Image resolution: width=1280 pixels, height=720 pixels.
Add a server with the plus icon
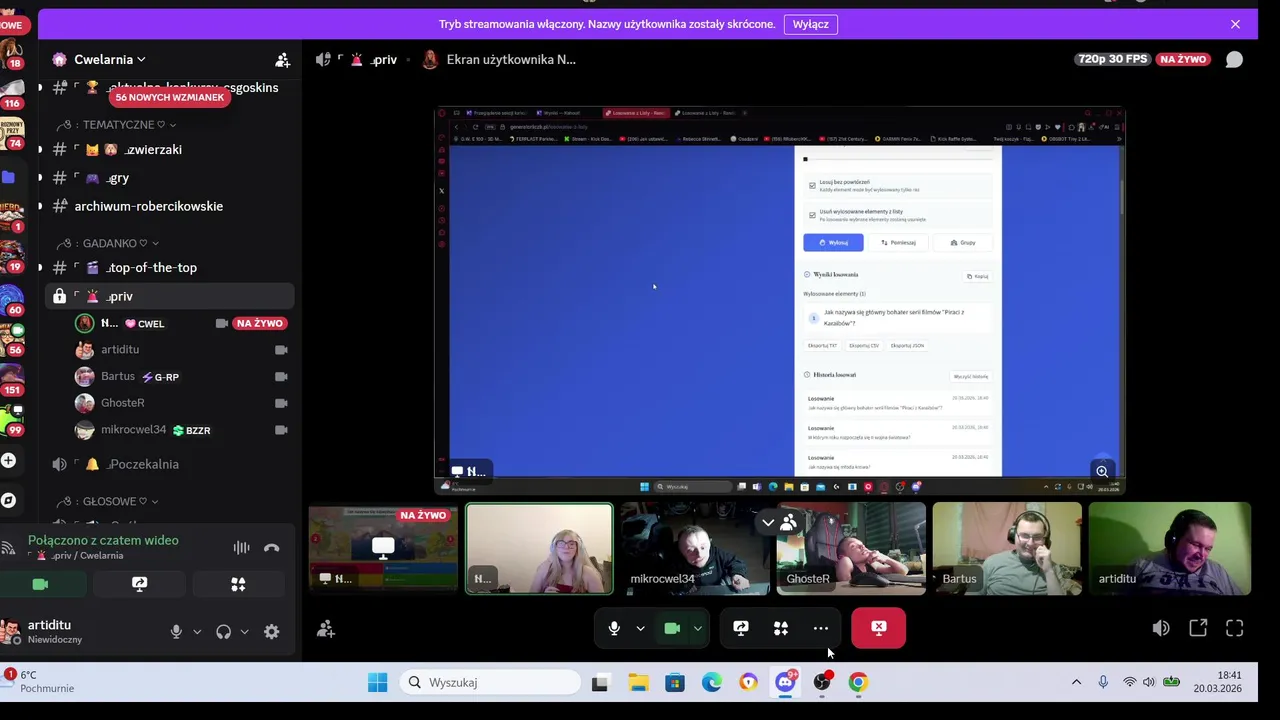8,460
